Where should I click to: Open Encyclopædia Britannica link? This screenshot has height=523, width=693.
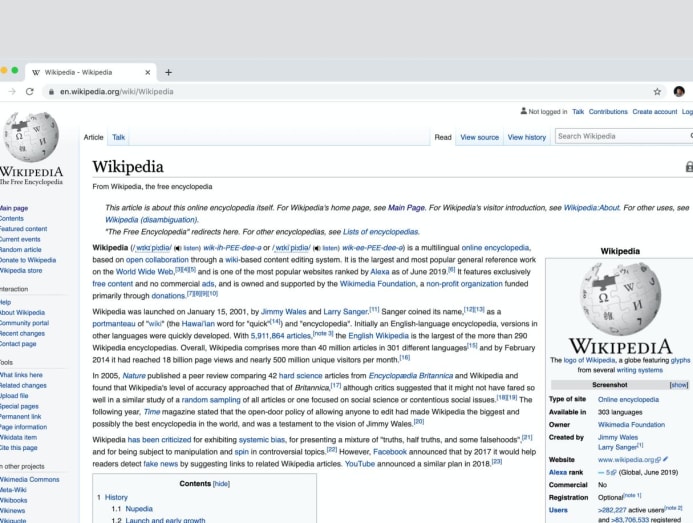411,376
